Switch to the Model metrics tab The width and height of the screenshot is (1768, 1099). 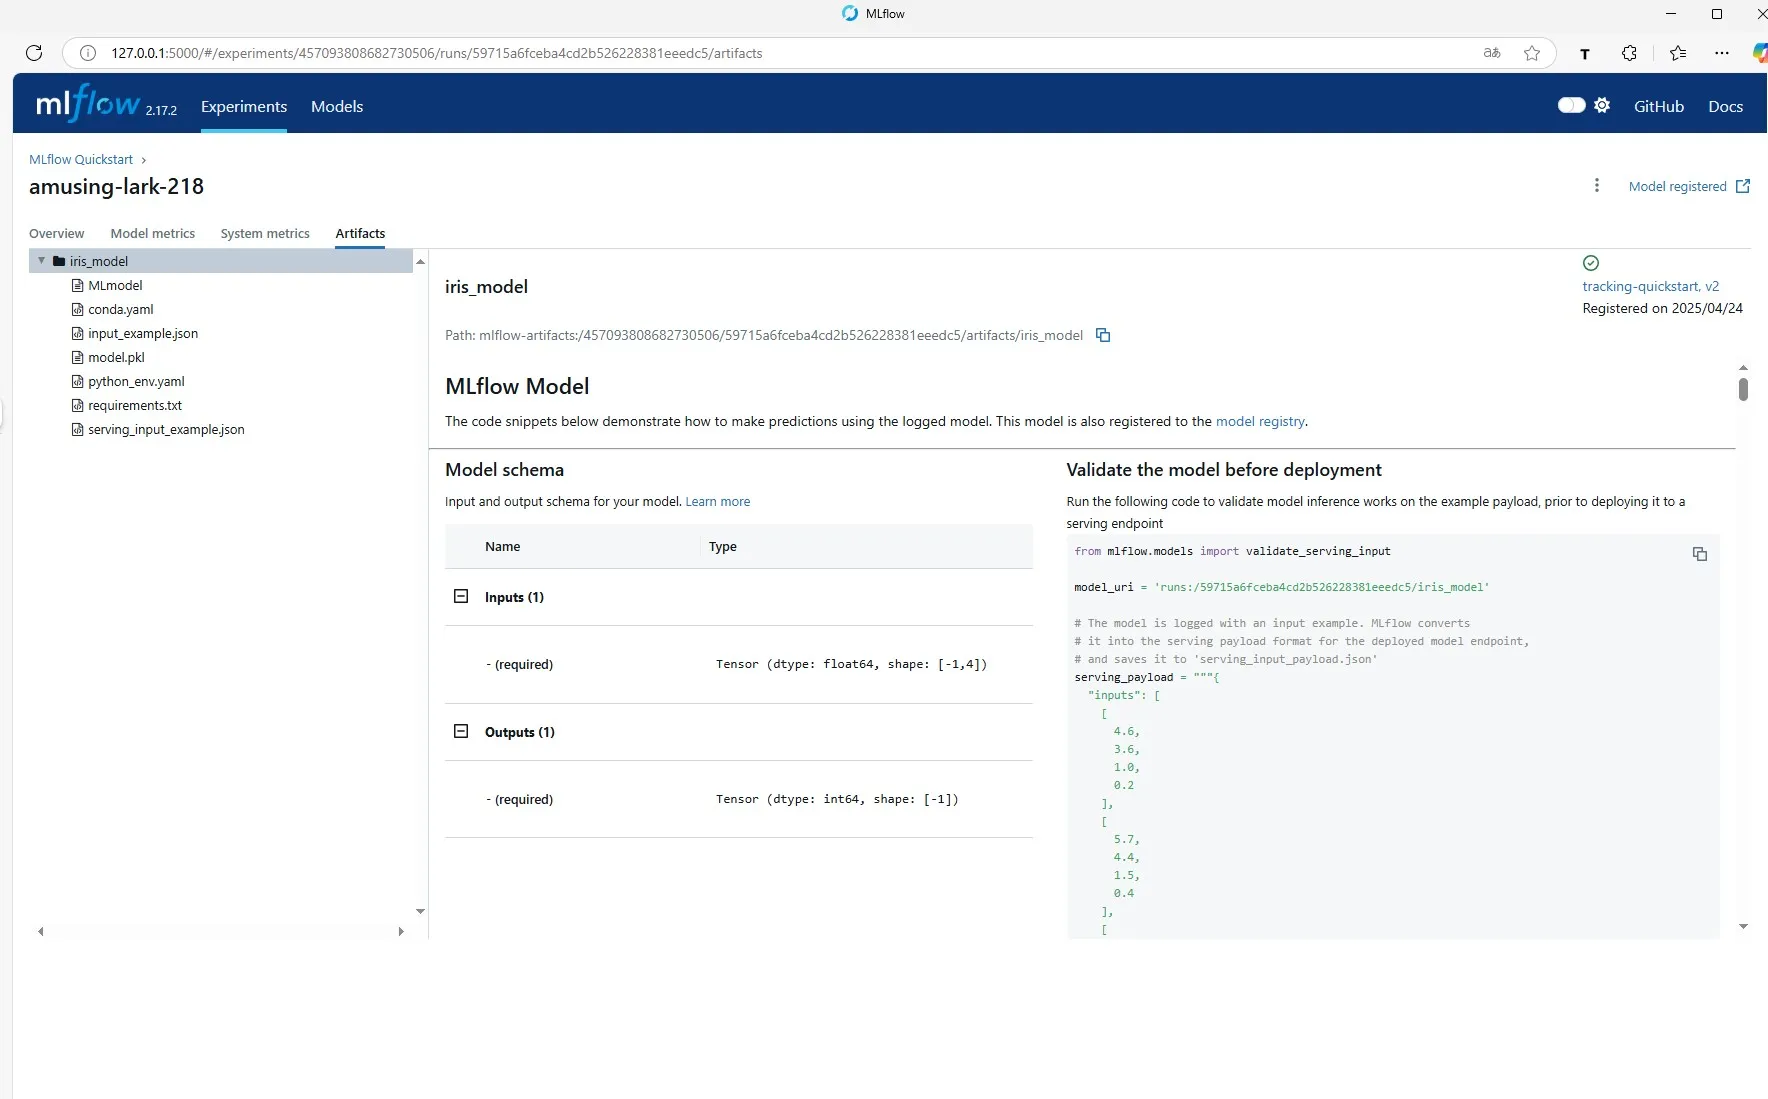(153, 233)
